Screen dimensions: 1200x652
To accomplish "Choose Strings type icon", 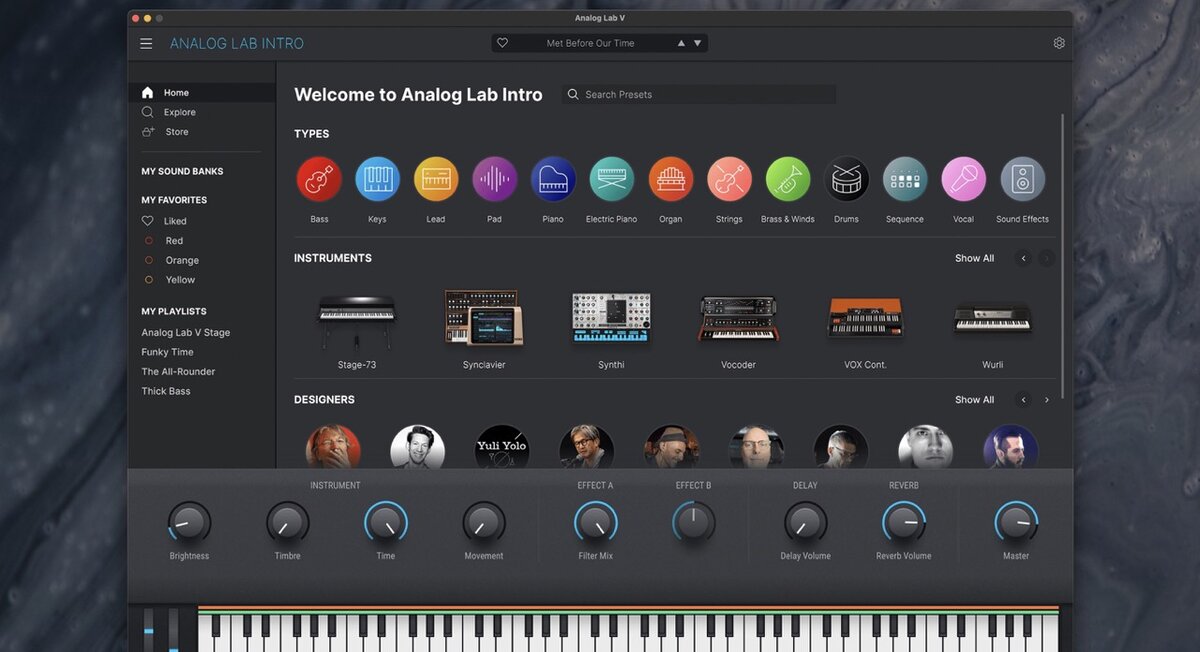I will 729,179.
